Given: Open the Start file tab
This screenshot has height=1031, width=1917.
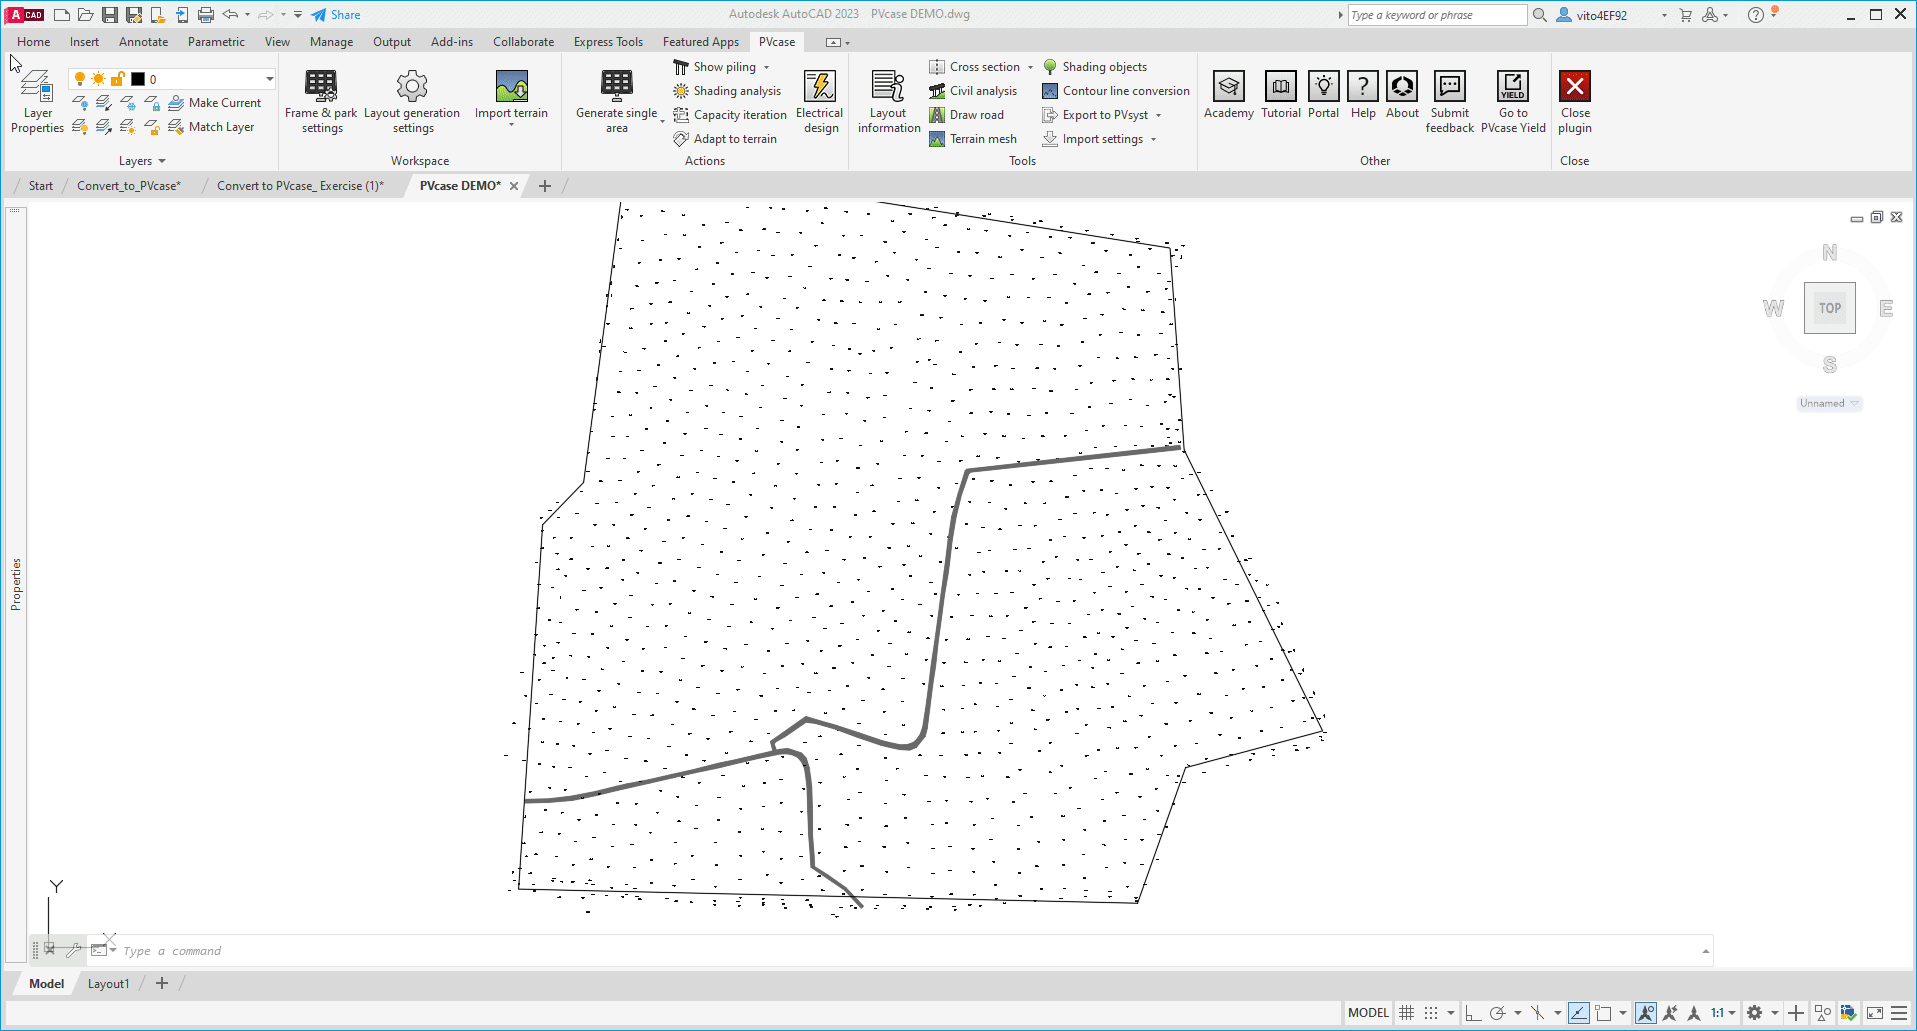Looking at the screenshot, I should tap(41, 186).
